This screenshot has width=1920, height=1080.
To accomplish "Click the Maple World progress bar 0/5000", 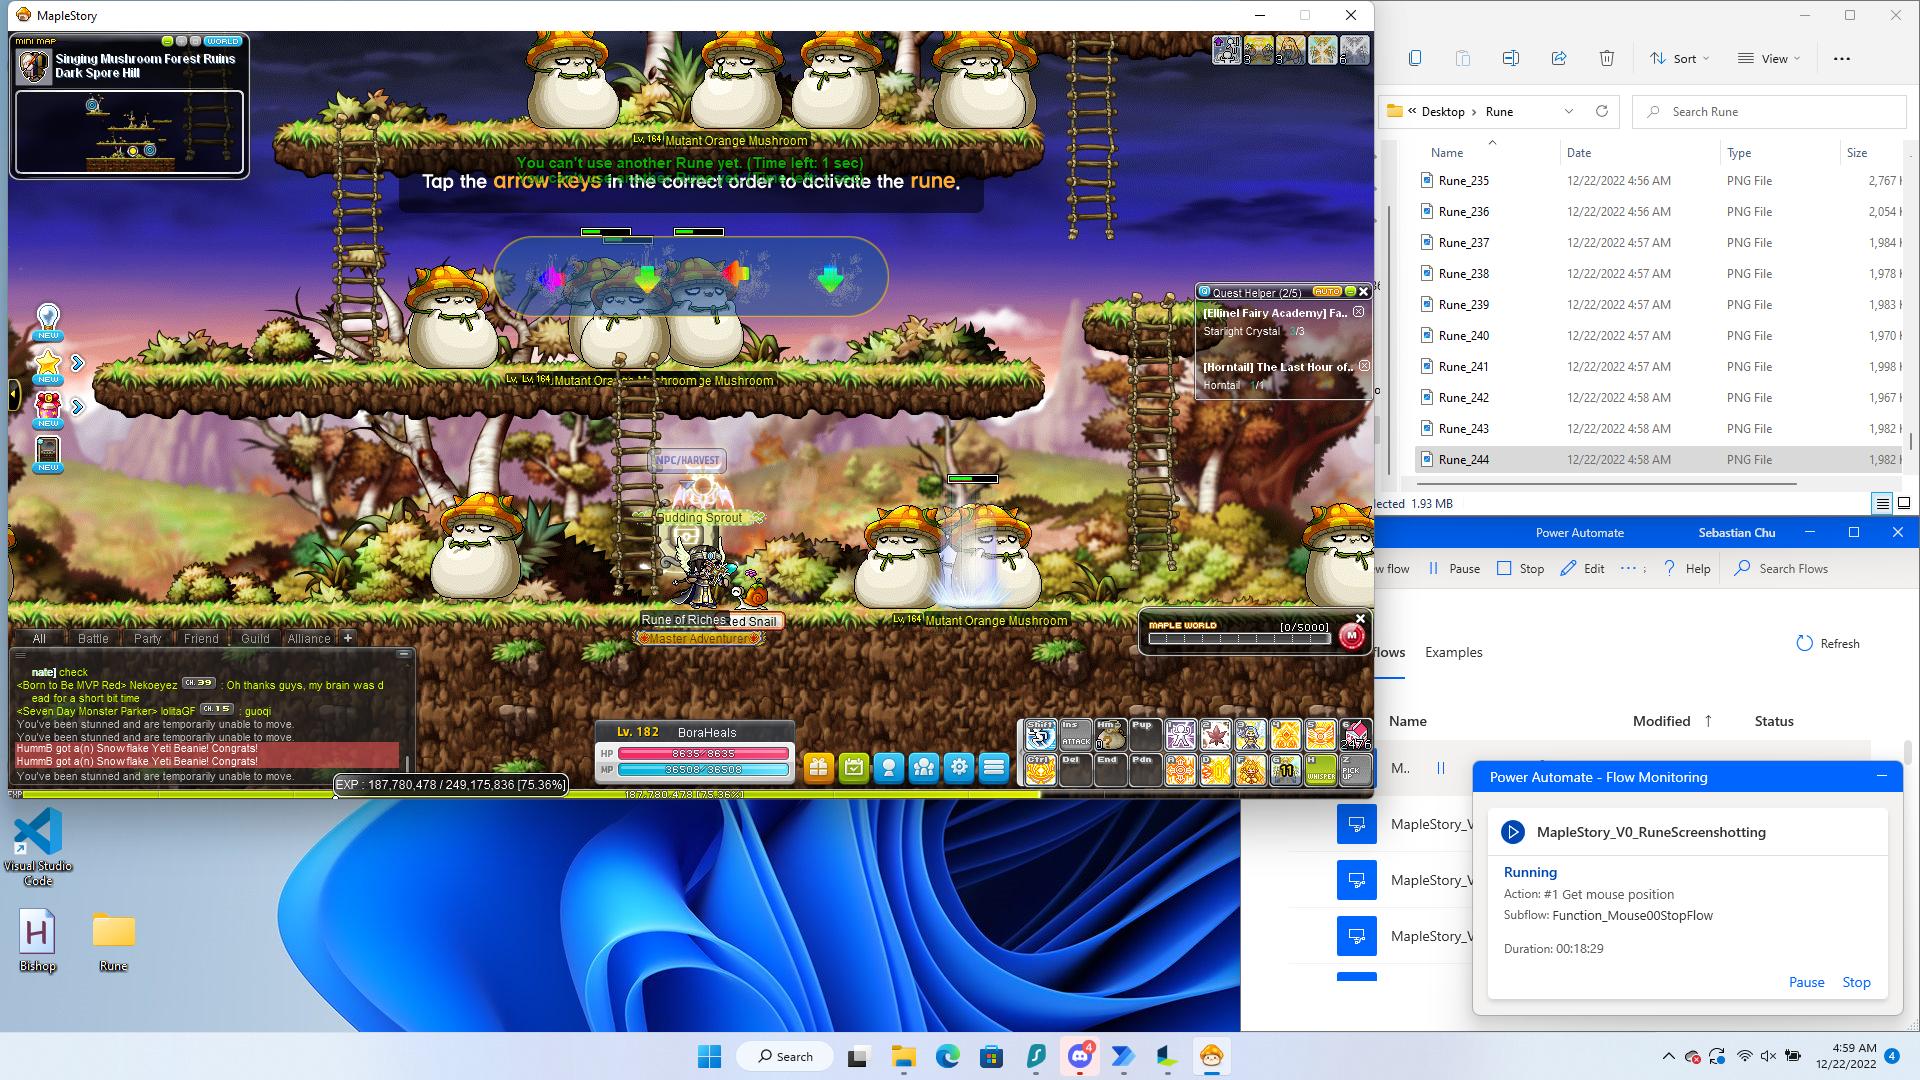I will point(1240,639).
